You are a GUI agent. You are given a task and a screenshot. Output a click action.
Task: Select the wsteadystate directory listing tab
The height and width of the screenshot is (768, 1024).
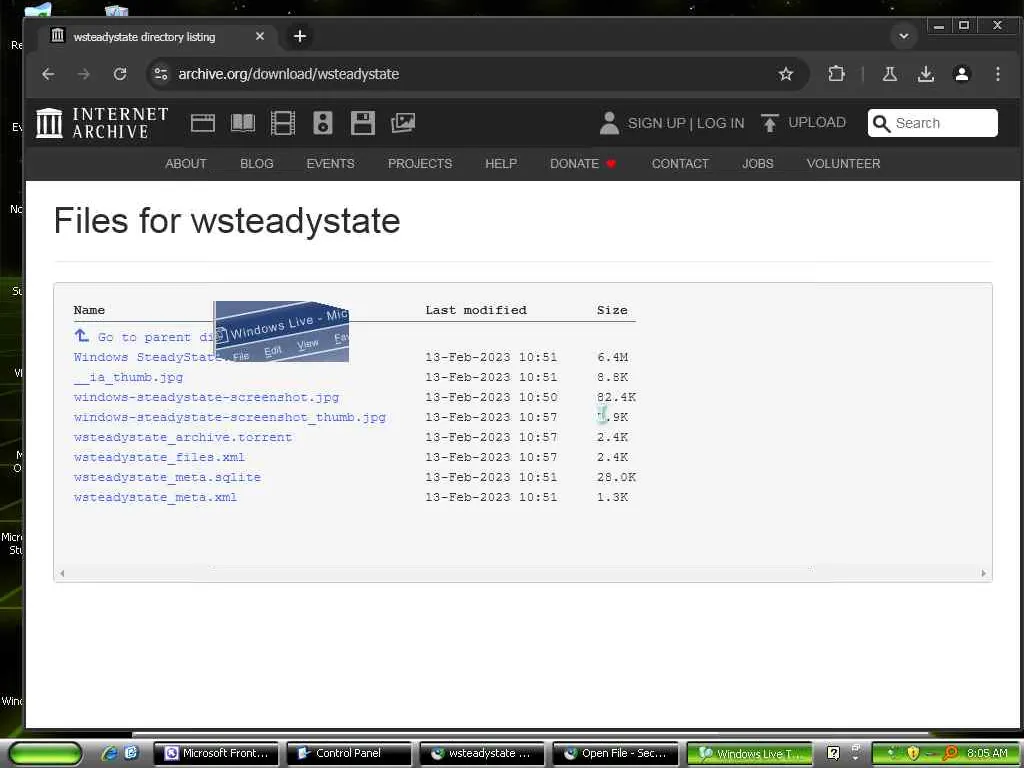click(159, 37)
